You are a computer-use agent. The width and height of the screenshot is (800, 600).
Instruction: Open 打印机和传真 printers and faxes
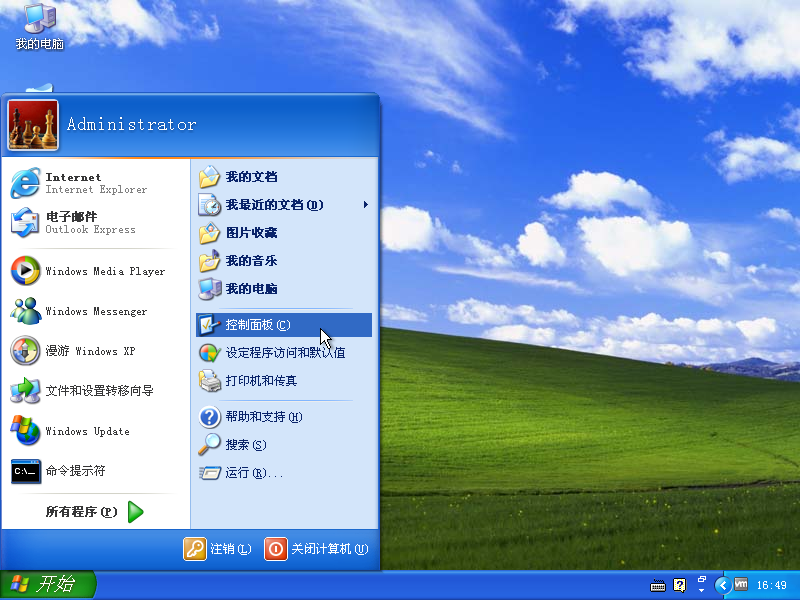pos(256,380)
